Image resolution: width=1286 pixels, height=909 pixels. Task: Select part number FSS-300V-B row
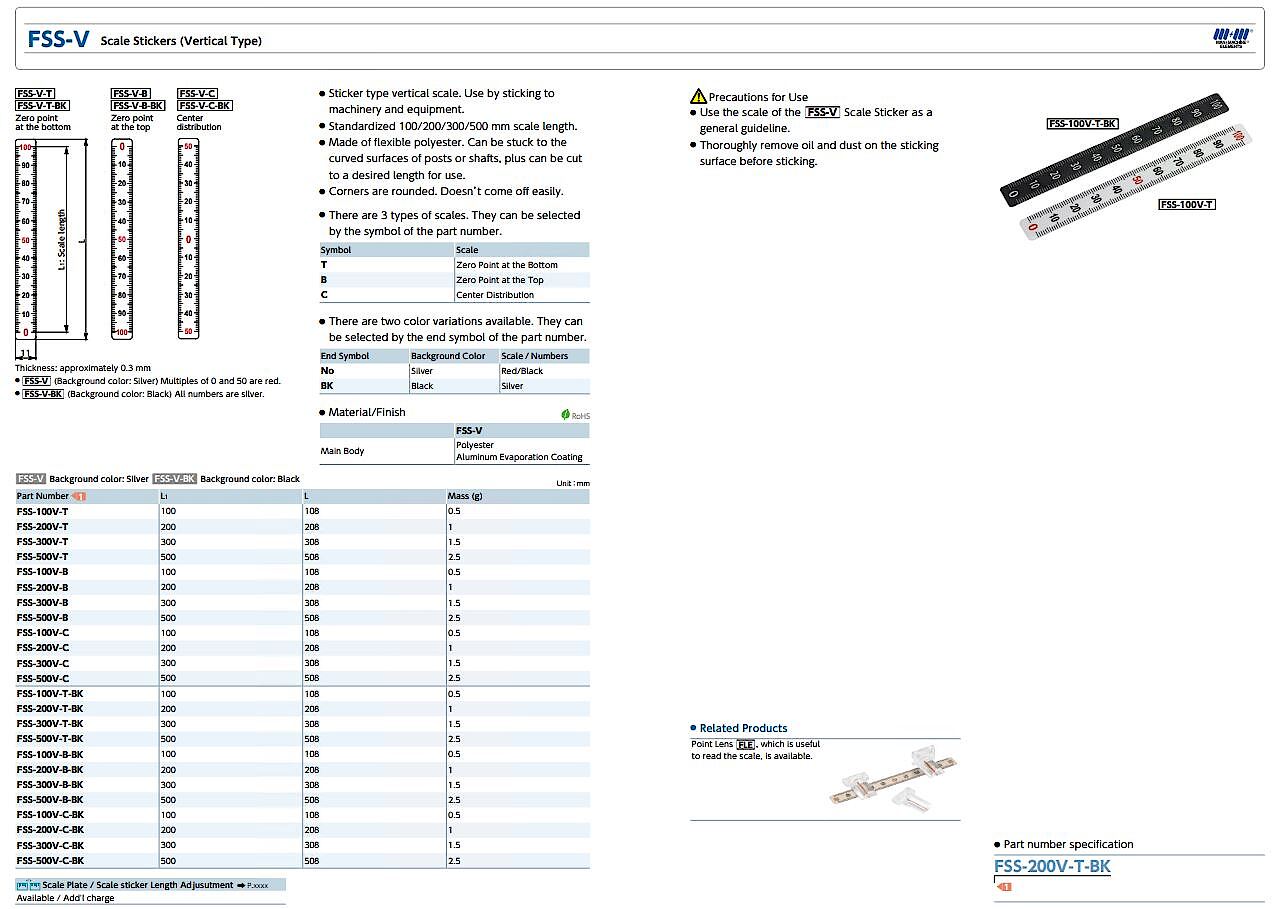(x=302, y=603)
